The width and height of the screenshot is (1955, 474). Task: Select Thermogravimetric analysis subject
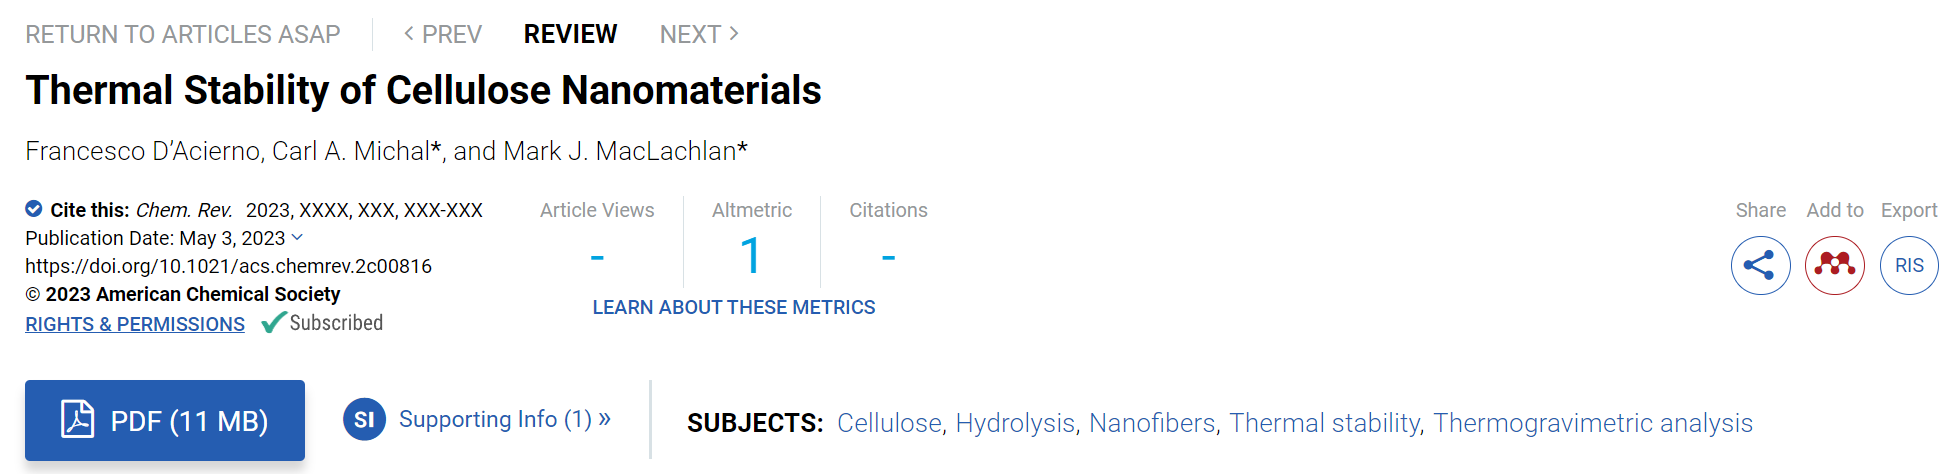pyautogui.click(x=1593, y=423)
